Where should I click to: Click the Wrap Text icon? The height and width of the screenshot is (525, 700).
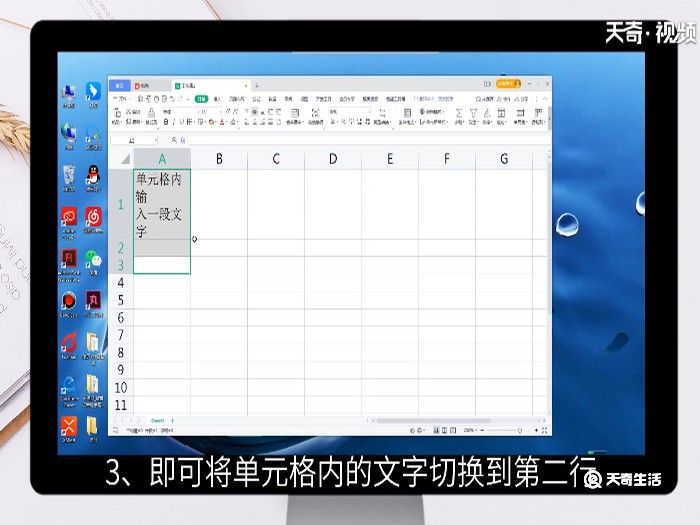click(x=316, y=113)
